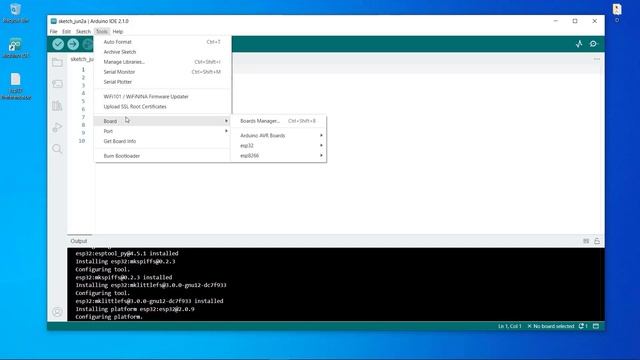Expand the Port submenu
The image size is (640, 360).
(x=162, y=131)
